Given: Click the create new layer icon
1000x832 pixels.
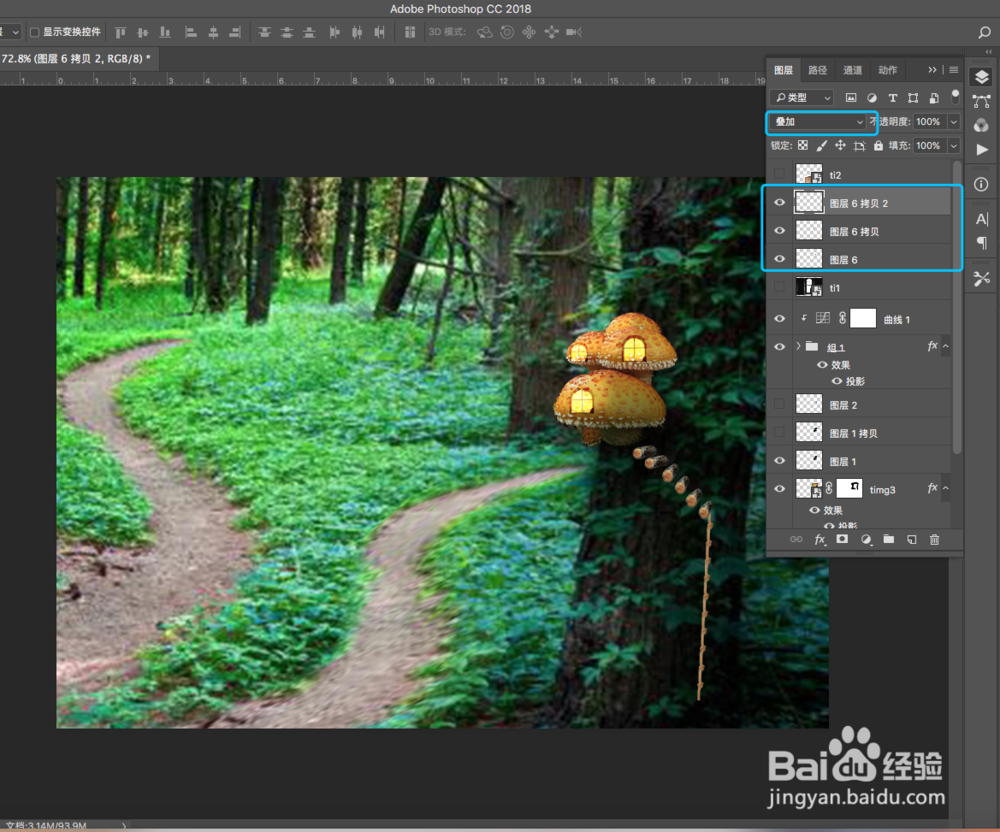Looking at the screenshot, I should coord(911,539).
